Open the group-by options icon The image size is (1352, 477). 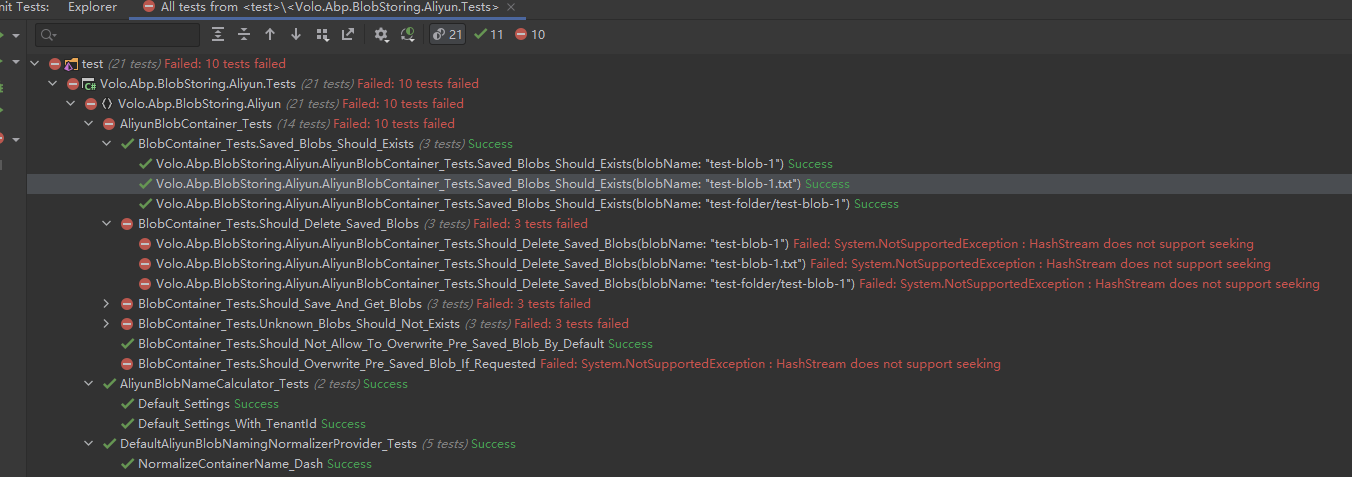[322, 35]
